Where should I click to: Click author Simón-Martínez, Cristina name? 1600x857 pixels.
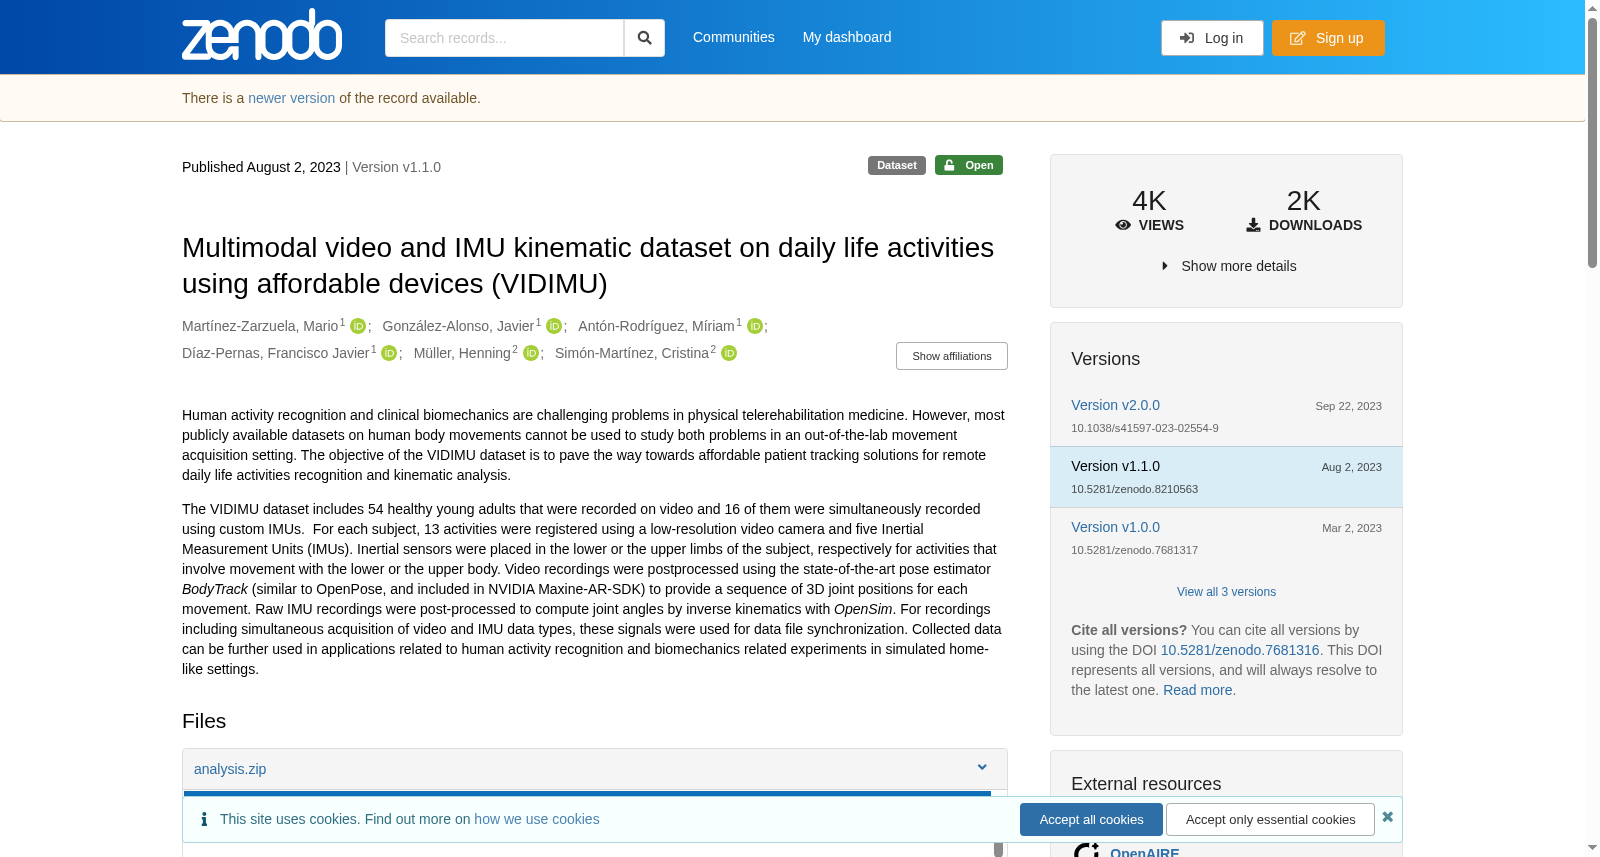[x=632, y=353]
